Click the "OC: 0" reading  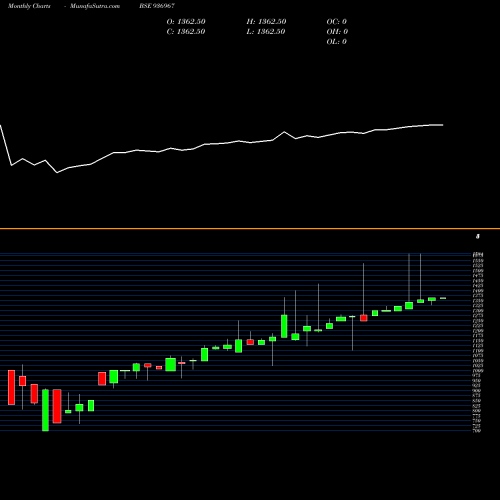[x=336, y=22]
